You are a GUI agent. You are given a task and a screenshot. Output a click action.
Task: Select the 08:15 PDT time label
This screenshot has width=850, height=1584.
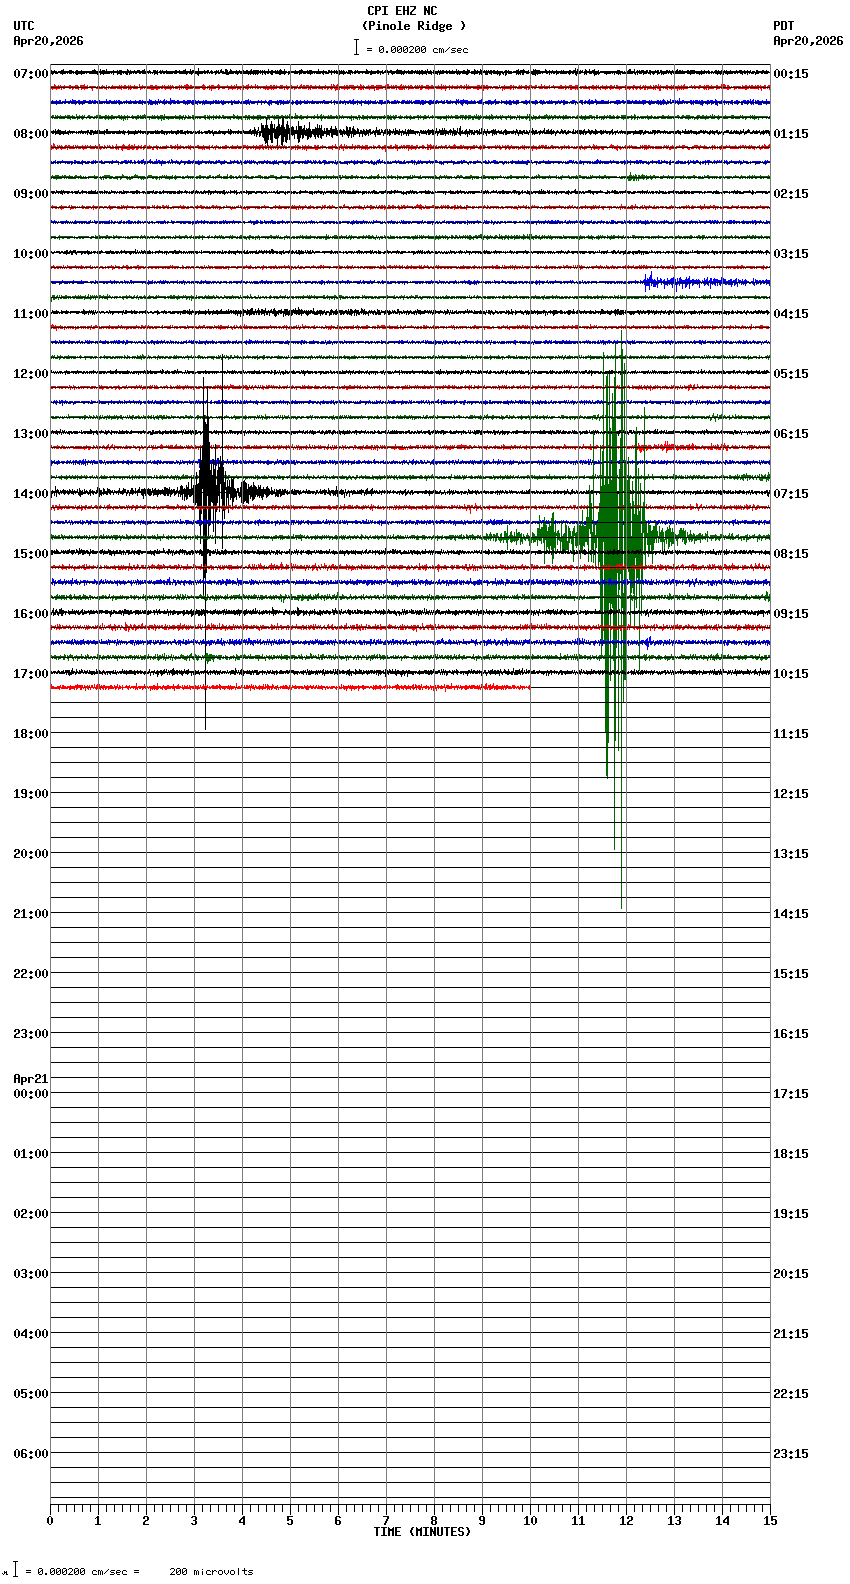point(791,554)
